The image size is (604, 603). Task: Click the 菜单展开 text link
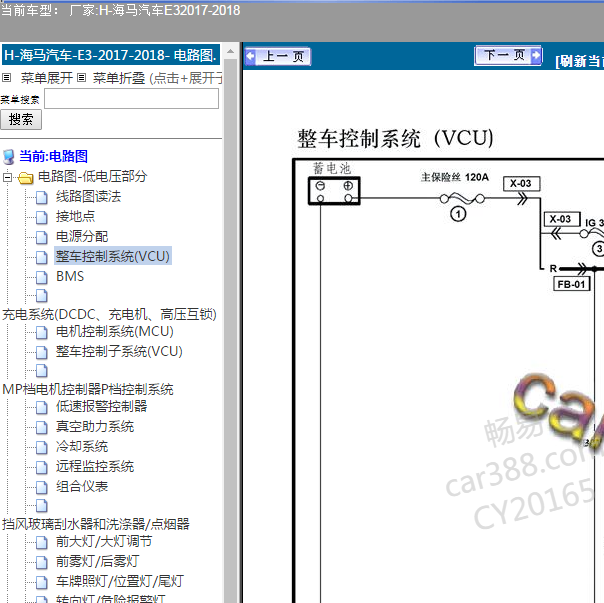[47, 78]
